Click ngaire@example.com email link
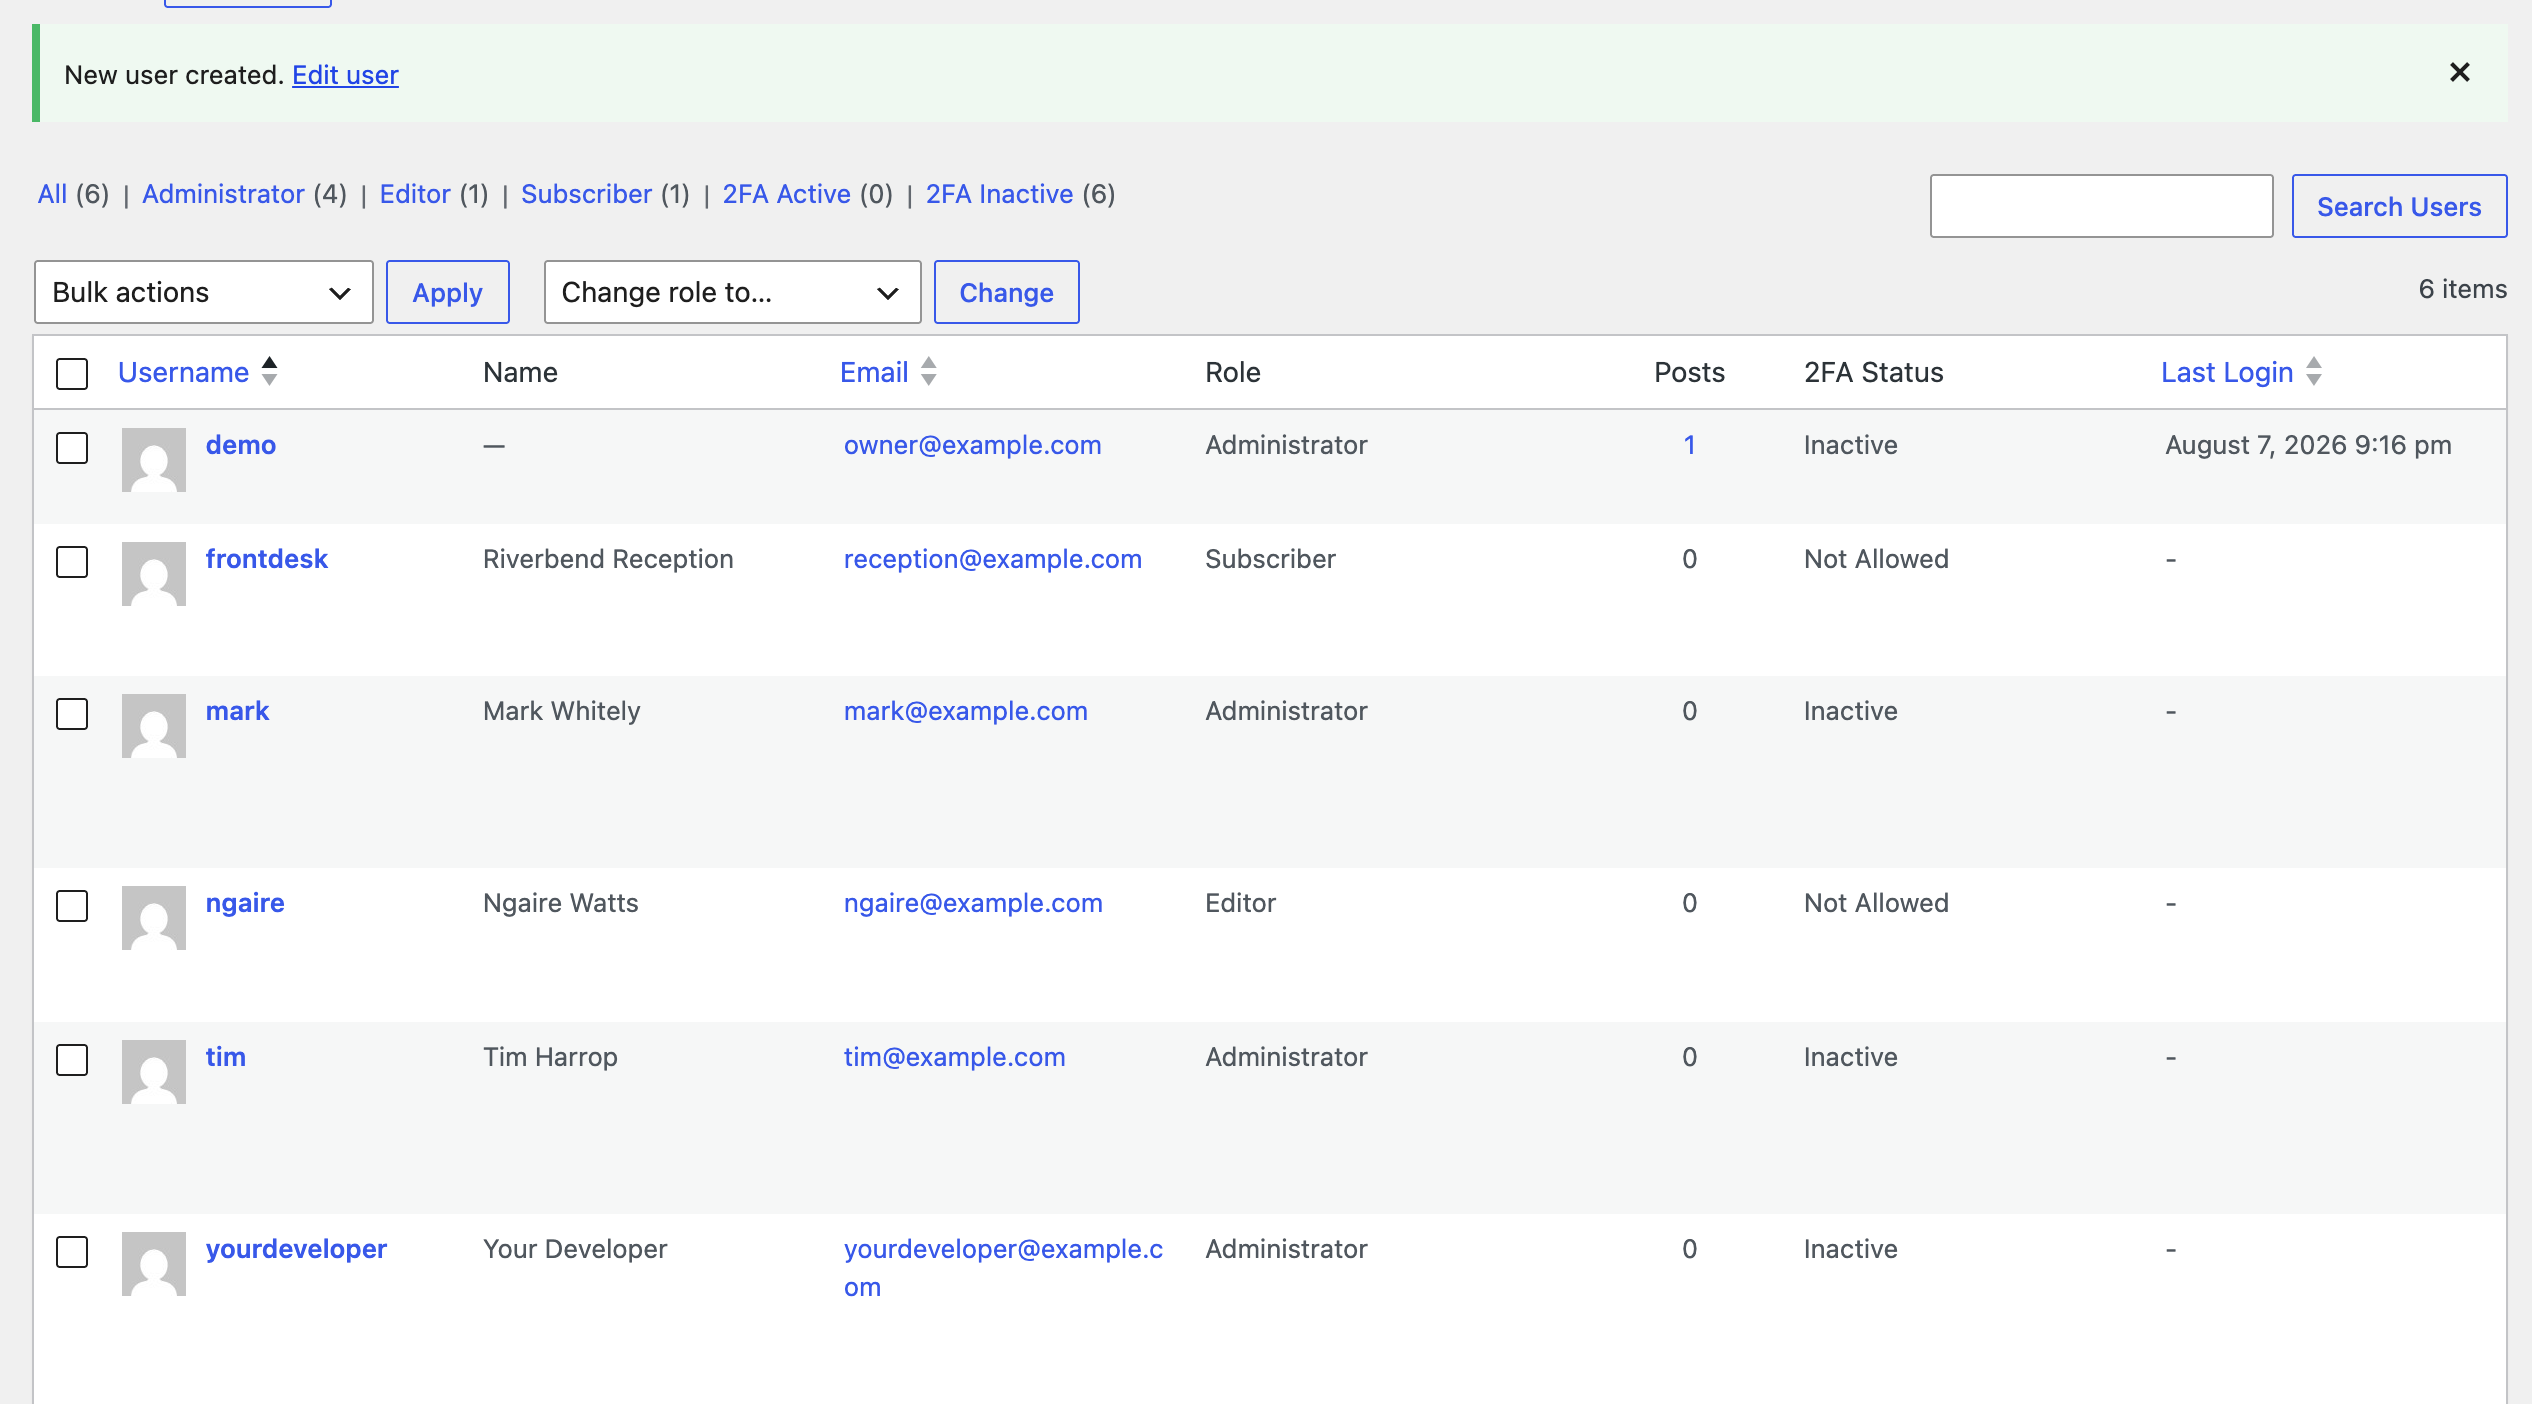Screen dimensions: 2532x1404 coord(973,903)
